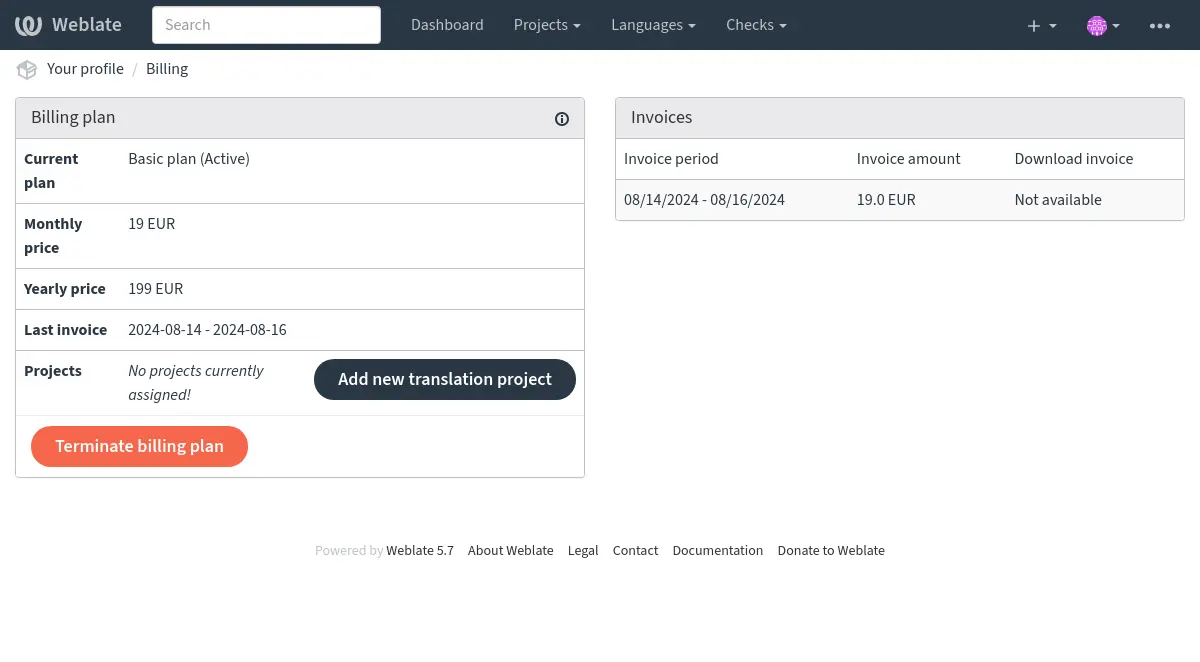Open the user avatar menu
Image resolution: width=1200 pixels, height=662 pixels.
(x=1103, y=25)
